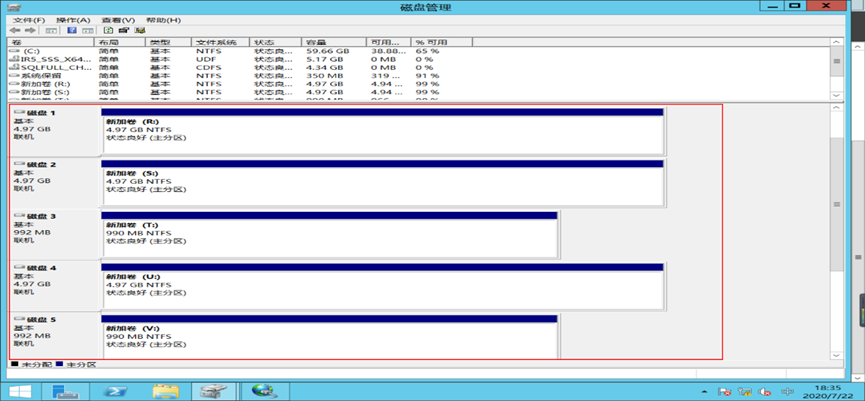Screen dimensions: 865x401
Task: Click the last toolbar icon with the yellow badge
Action: coord(140,30)
